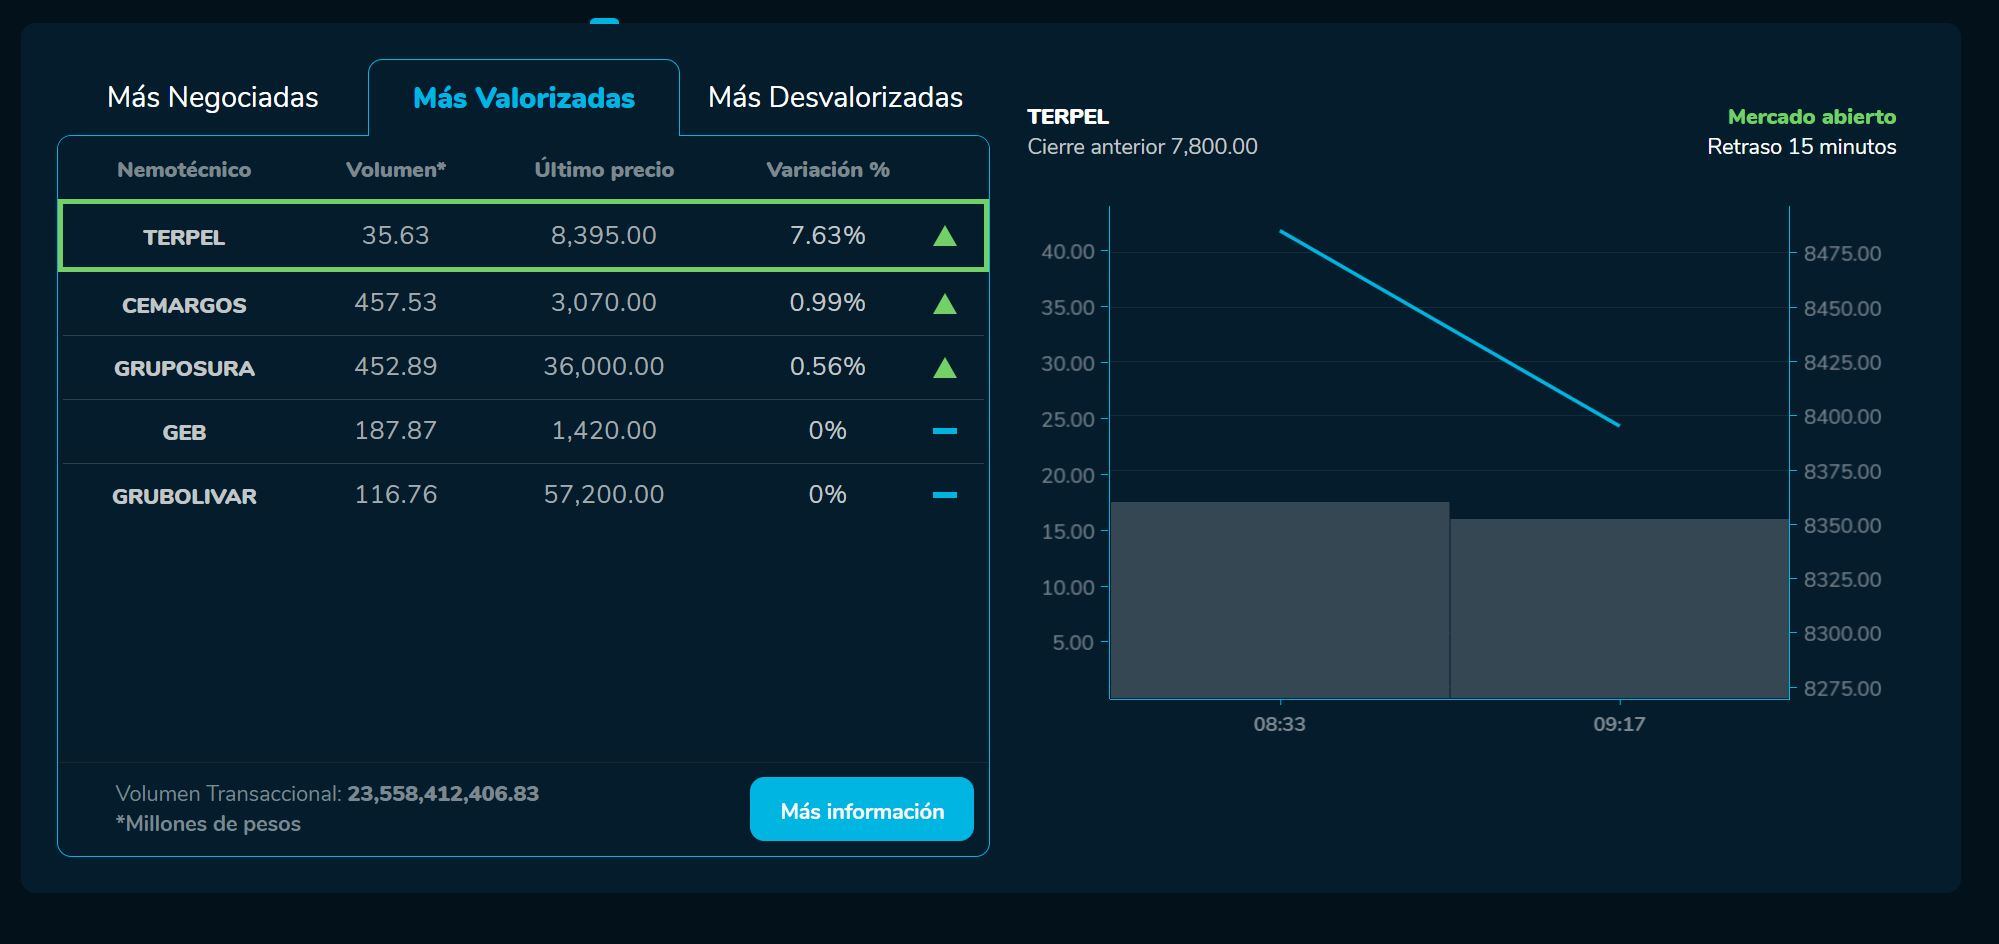Click GRUBOLIVAR unchanged dash icon
Viewport: 1999px width, 944px height.
[x=944, y=495]
